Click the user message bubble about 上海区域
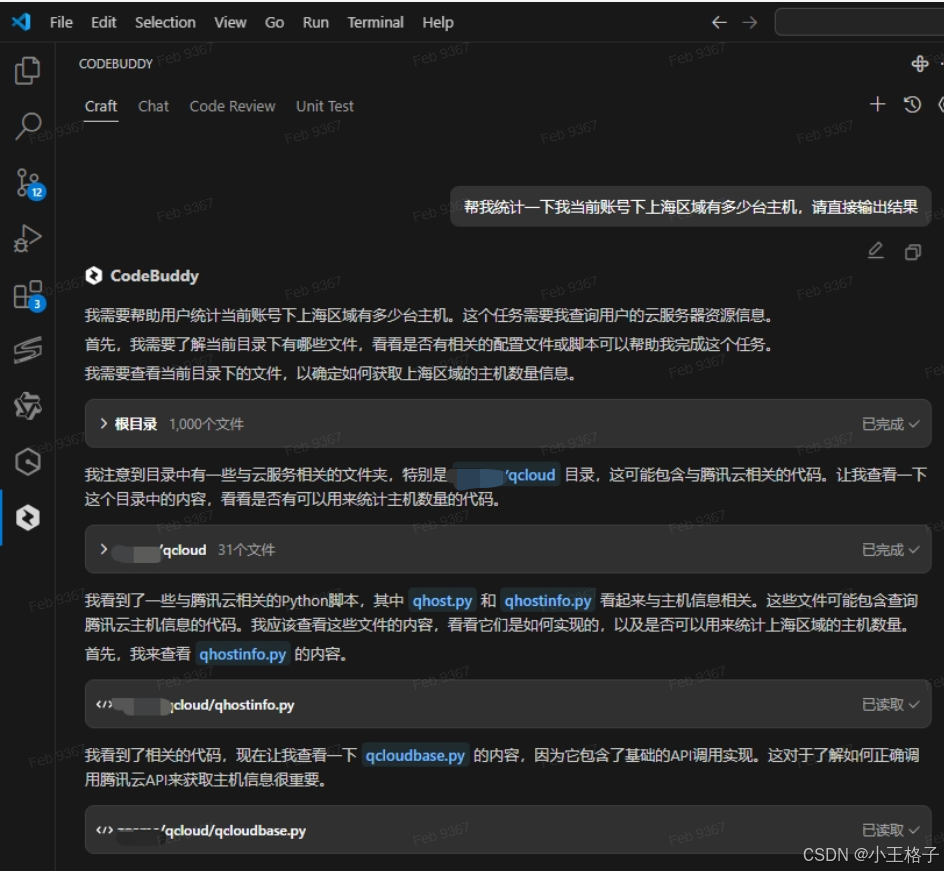This screenshot has width=944, height=871. [691, 207]
